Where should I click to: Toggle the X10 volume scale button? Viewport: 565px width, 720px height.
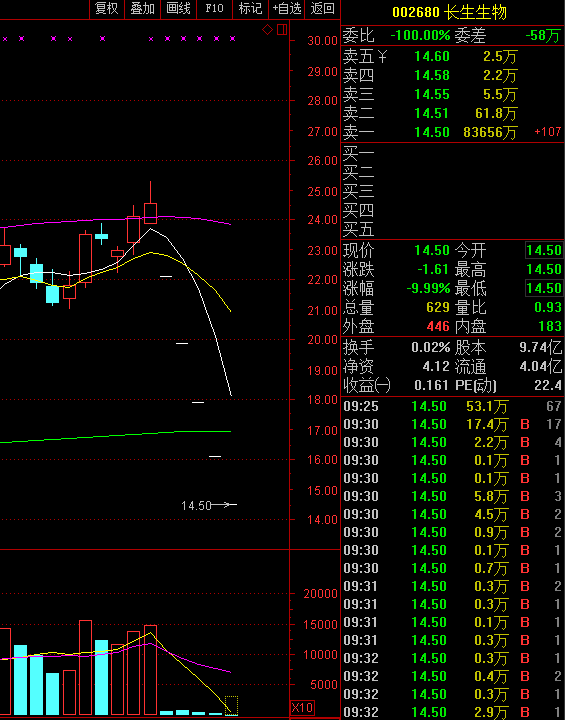coord(302,707)
